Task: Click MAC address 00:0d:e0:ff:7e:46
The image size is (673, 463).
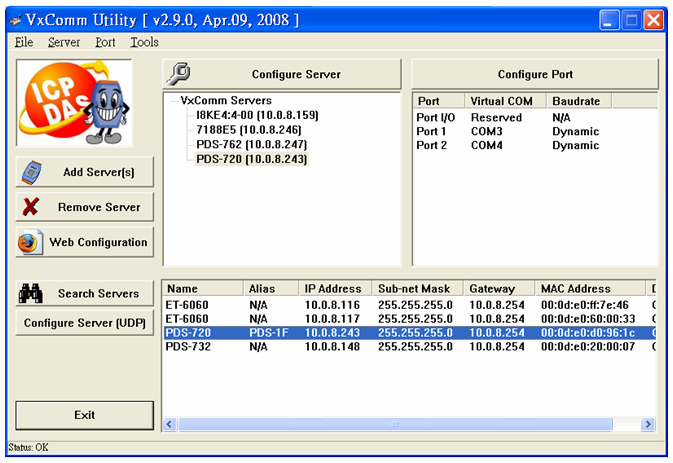Action: click(x=585, y=305)
